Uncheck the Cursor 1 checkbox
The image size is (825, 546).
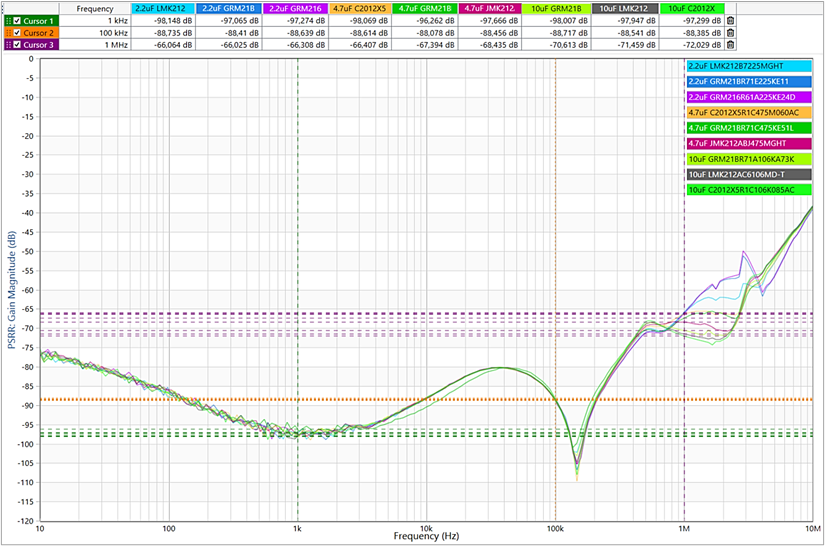17,20
